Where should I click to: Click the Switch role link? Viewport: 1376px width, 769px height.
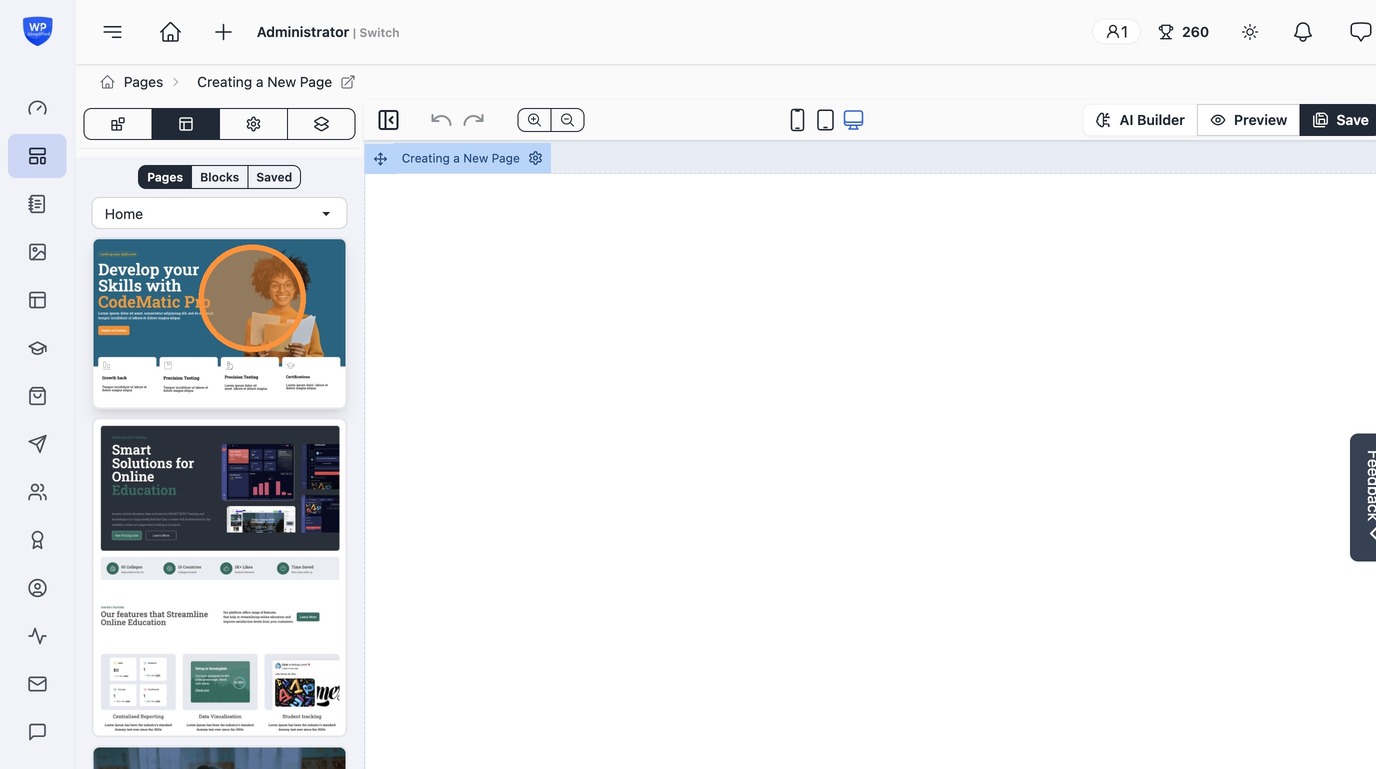coord(380,33)
